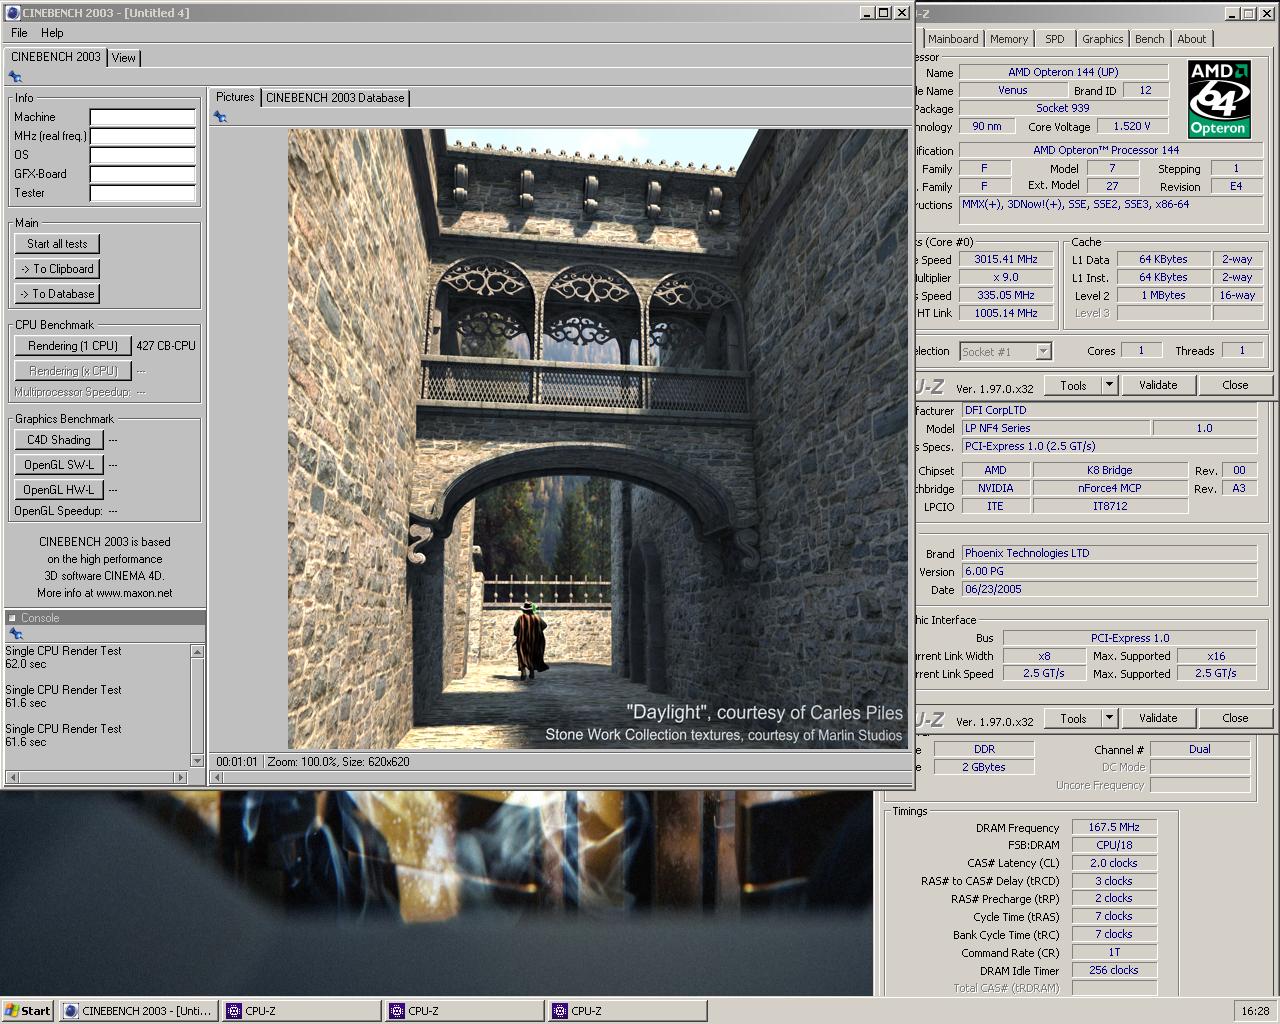Click the Tools button in lower CPU-Z window
The width and height of the screenshot is (1280, 1024).
[1073, 718]
